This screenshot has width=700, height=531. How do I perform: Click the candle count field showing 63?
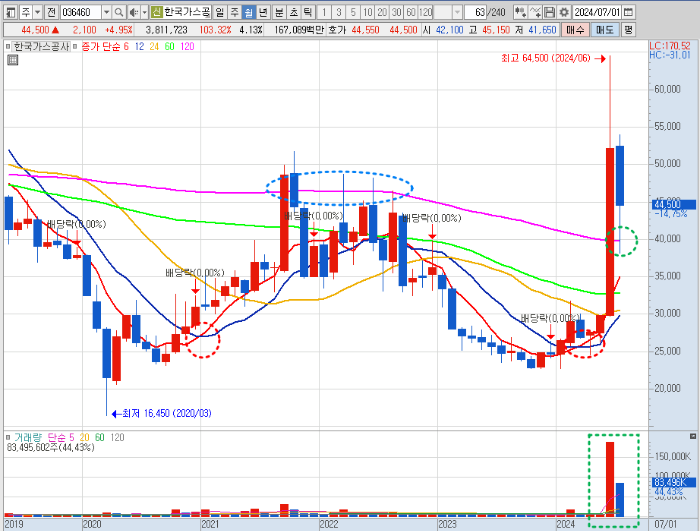coord(476,12)
